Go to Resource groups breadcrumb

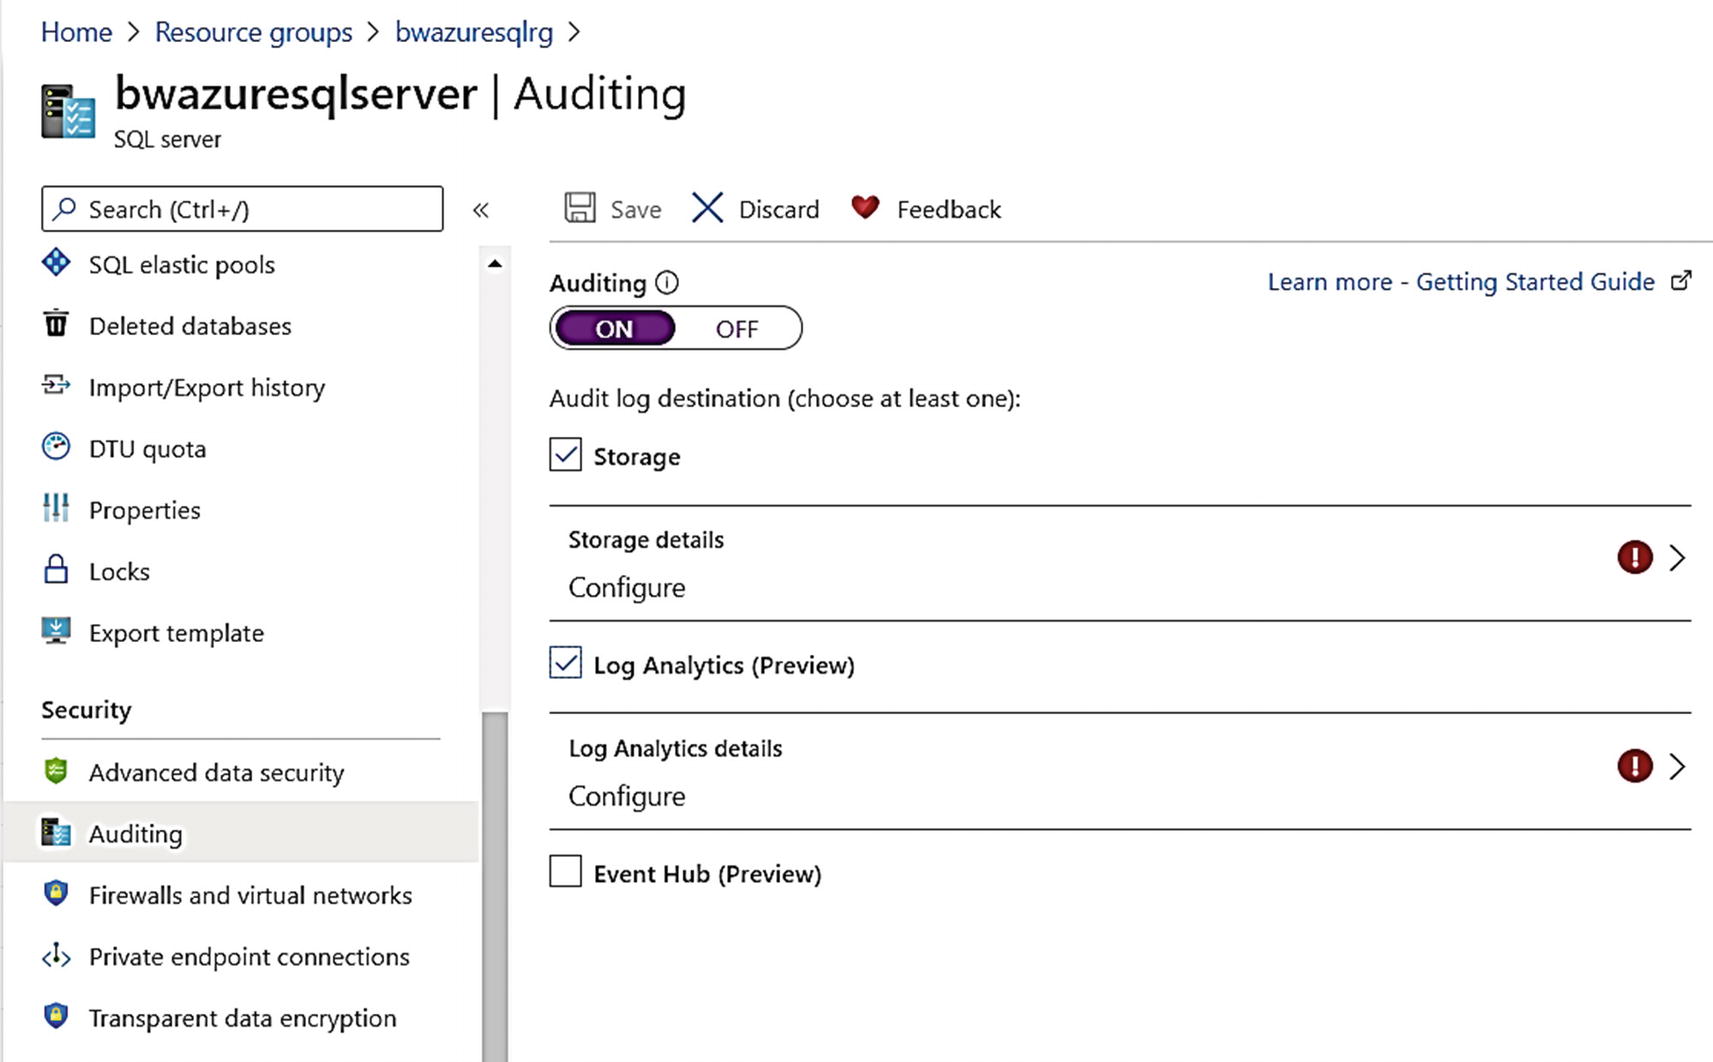[x=253, y=32]
